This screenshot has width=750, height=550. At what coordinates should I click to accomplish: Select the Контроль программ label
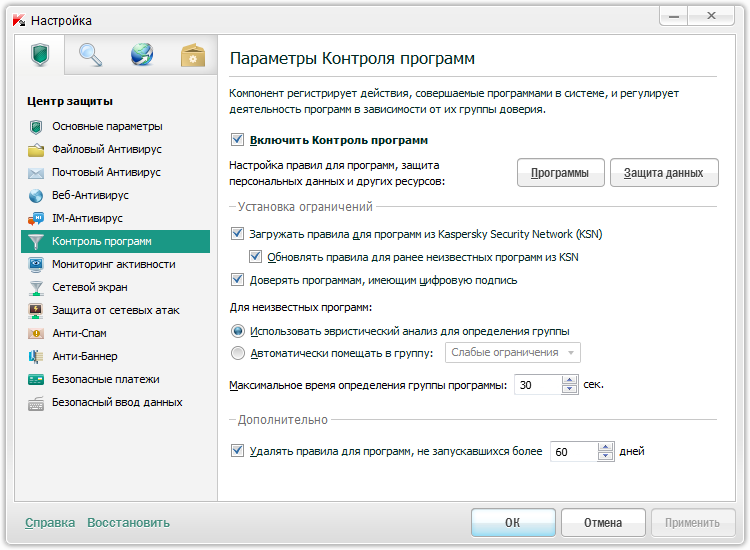click(101, 242)
